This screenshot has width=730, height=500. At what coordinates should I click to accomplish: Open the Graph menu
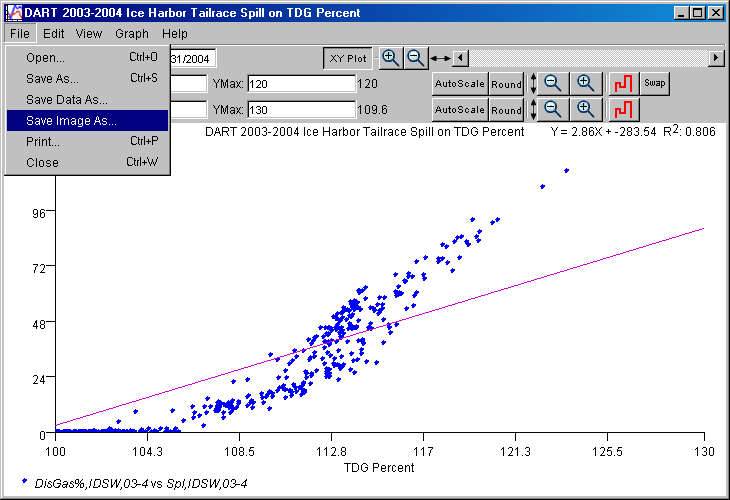tap(131, 33)
